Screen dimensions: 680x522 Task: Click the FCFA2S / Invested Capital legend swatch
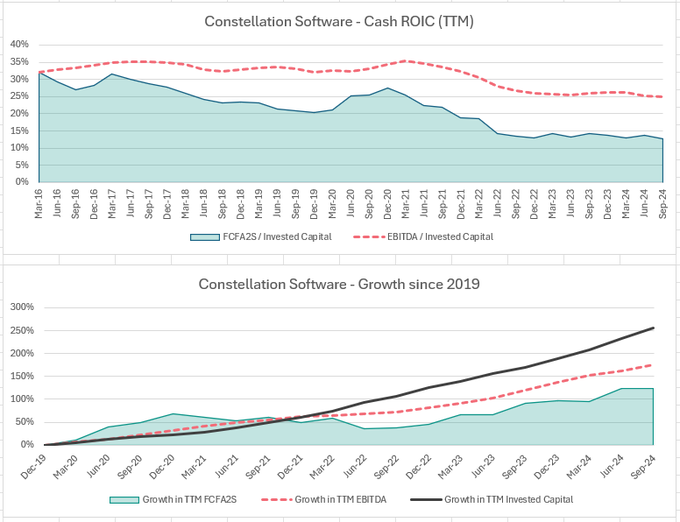coord(205,237)
